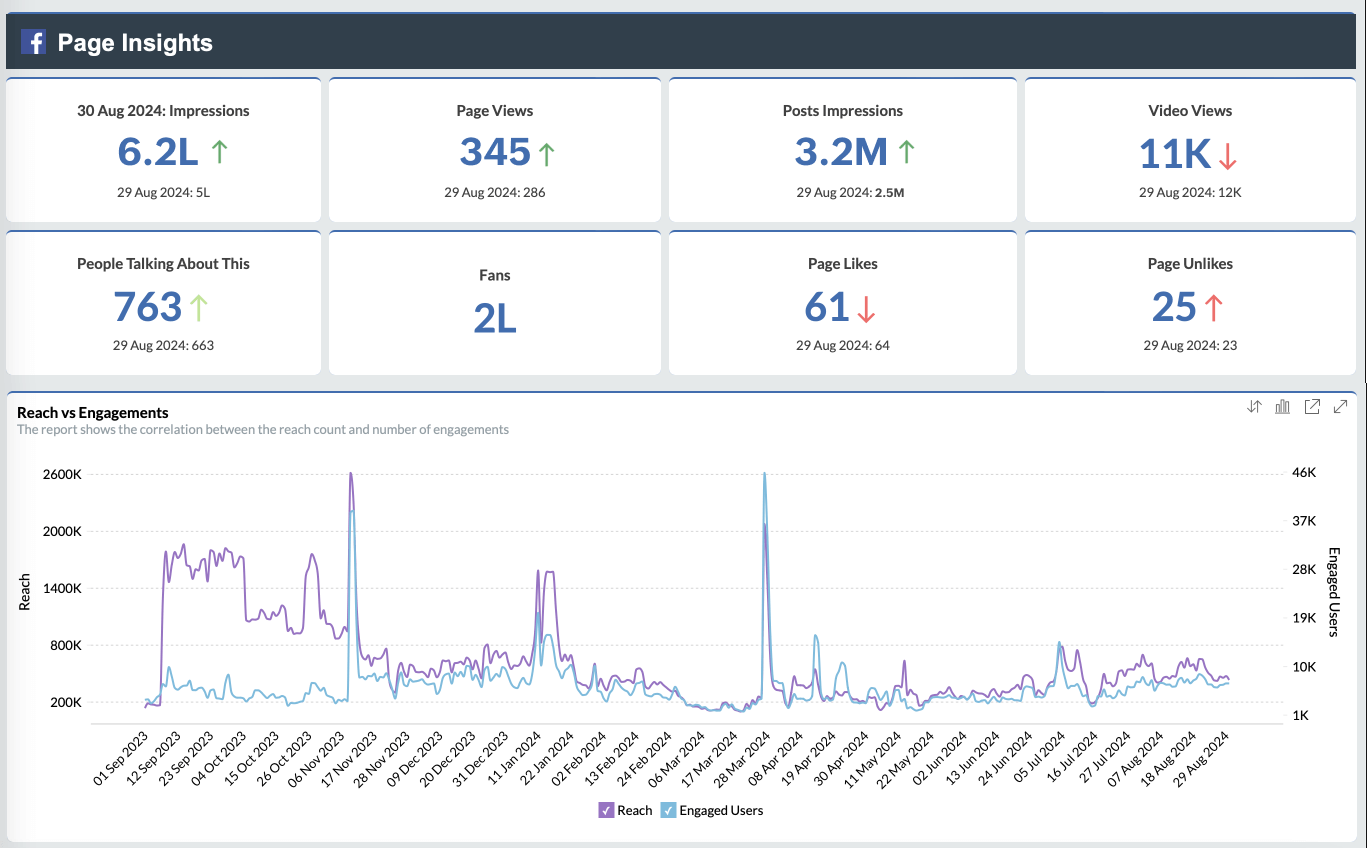Click the sort arrows icon on the chart
The width and height of the screenshot is (1367, 848).
1254,406
